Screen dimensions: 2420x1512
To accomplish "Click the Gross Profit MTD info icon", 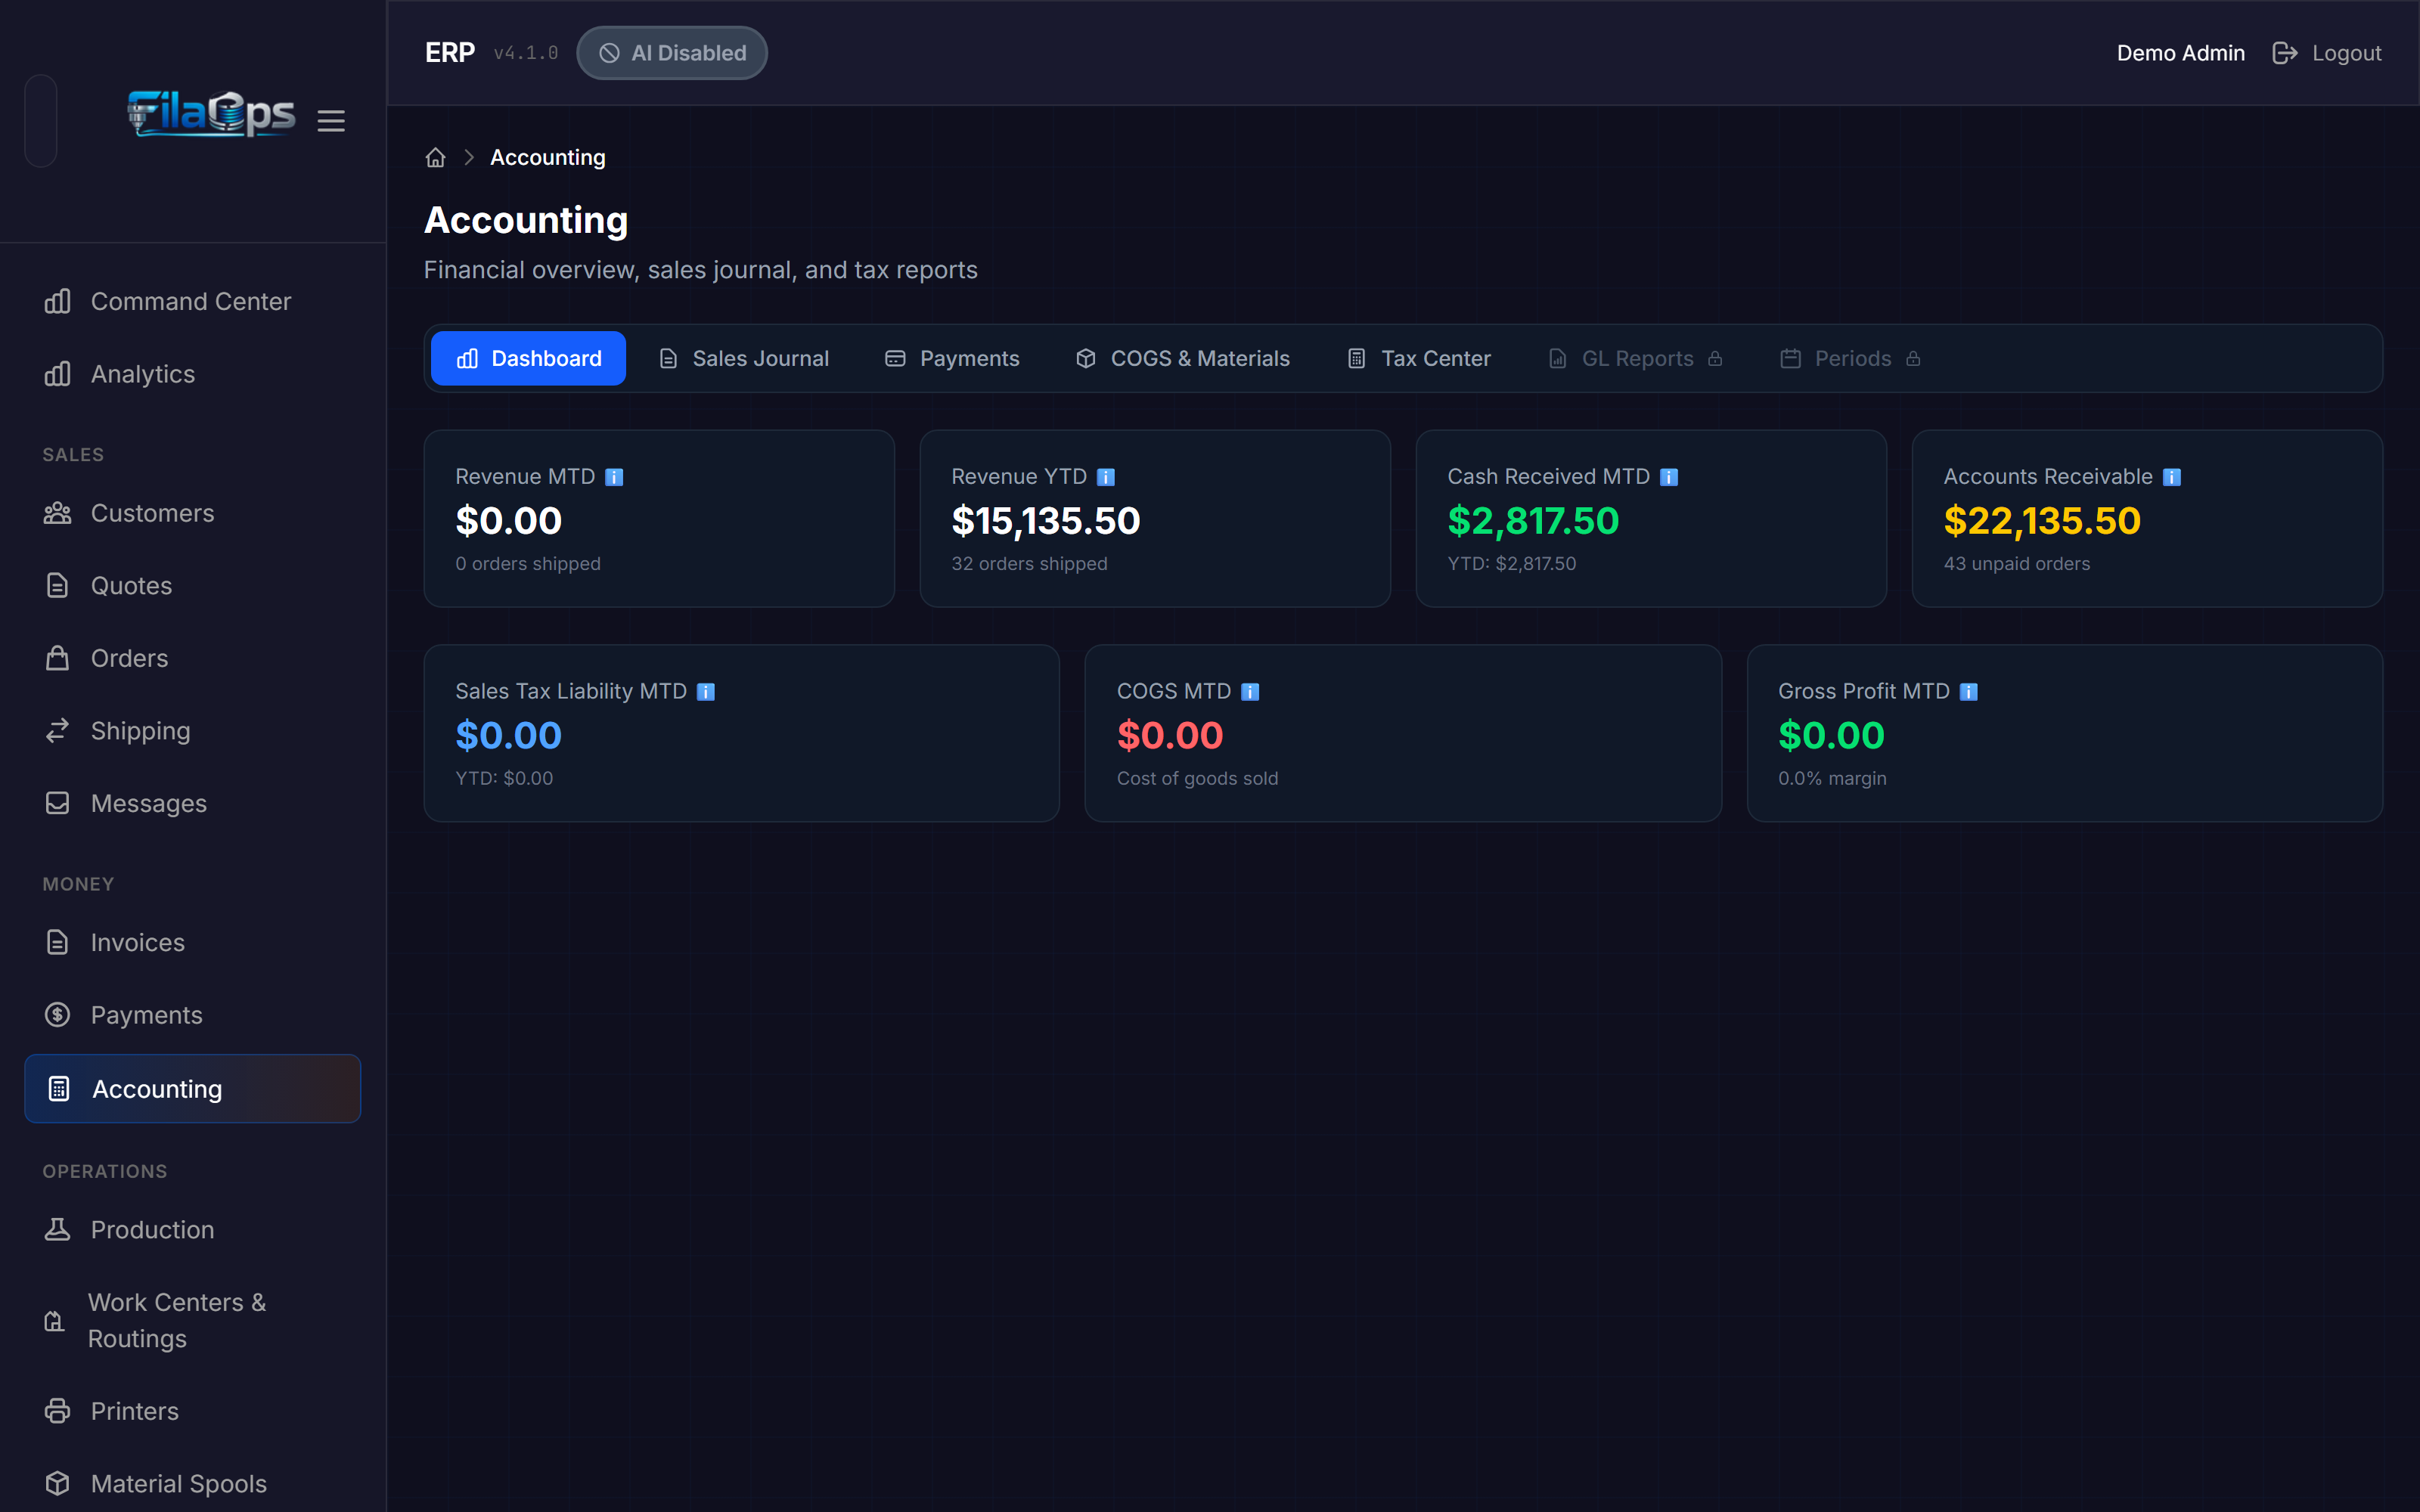I will tap(1969, 692).
